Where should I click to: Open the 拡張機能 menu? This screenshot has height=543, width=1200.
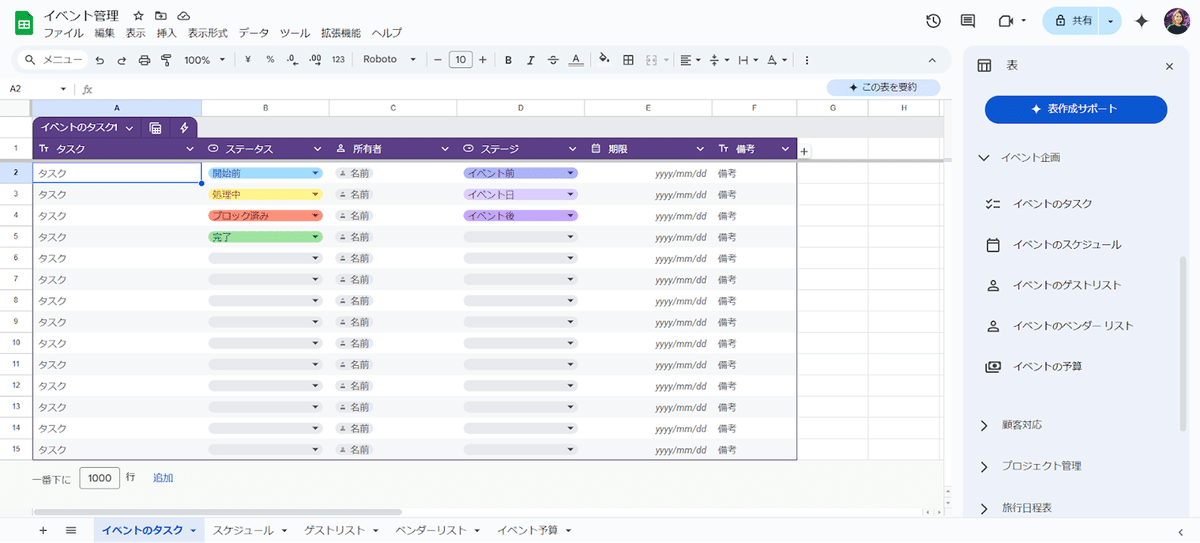point(340,33)
